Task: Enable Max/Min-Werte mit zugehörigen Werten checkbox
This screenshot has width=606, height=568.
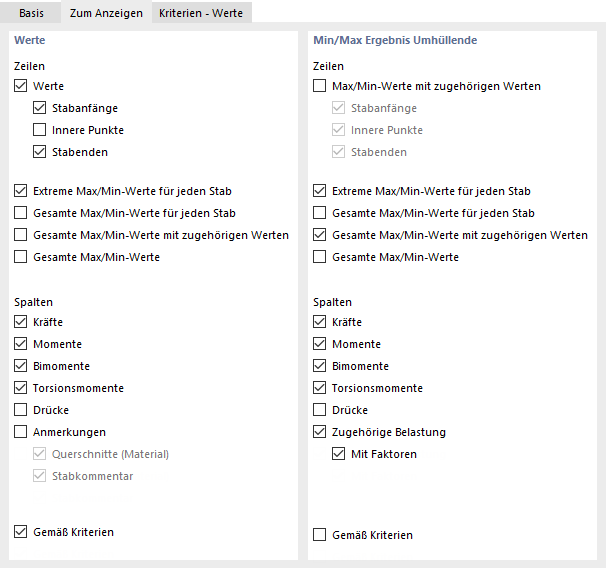Action: 320,86
